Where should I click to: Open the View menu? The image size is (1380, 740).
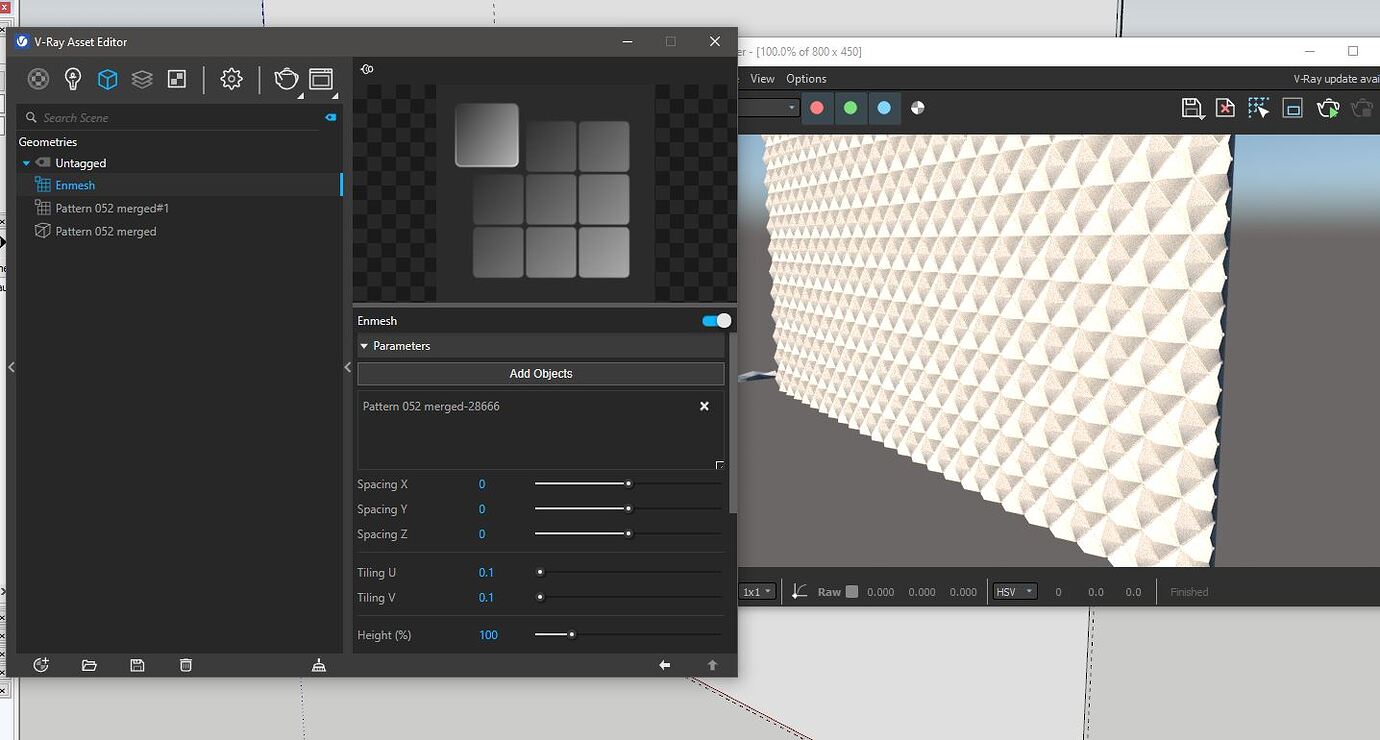coord(762,78)
